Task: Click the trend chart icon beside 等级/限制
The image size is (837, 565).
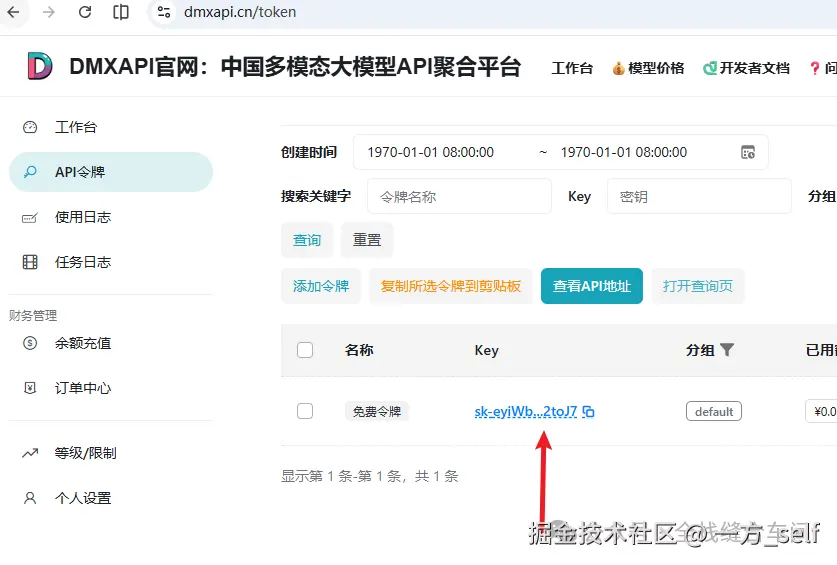Action: (x=30, y=453)
